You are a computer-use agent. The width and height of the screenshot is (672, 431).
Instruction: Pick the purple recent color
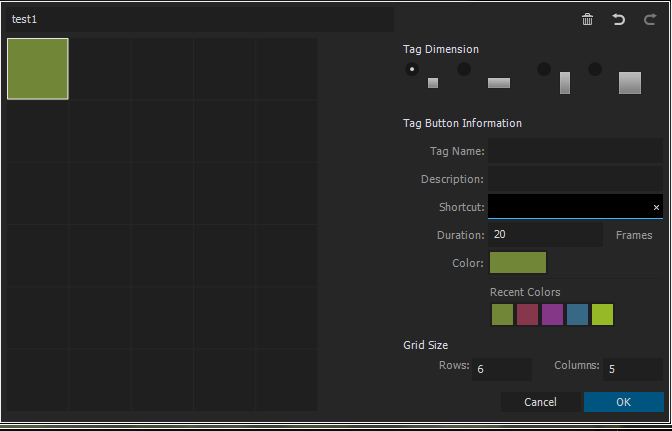pos(552,315)
